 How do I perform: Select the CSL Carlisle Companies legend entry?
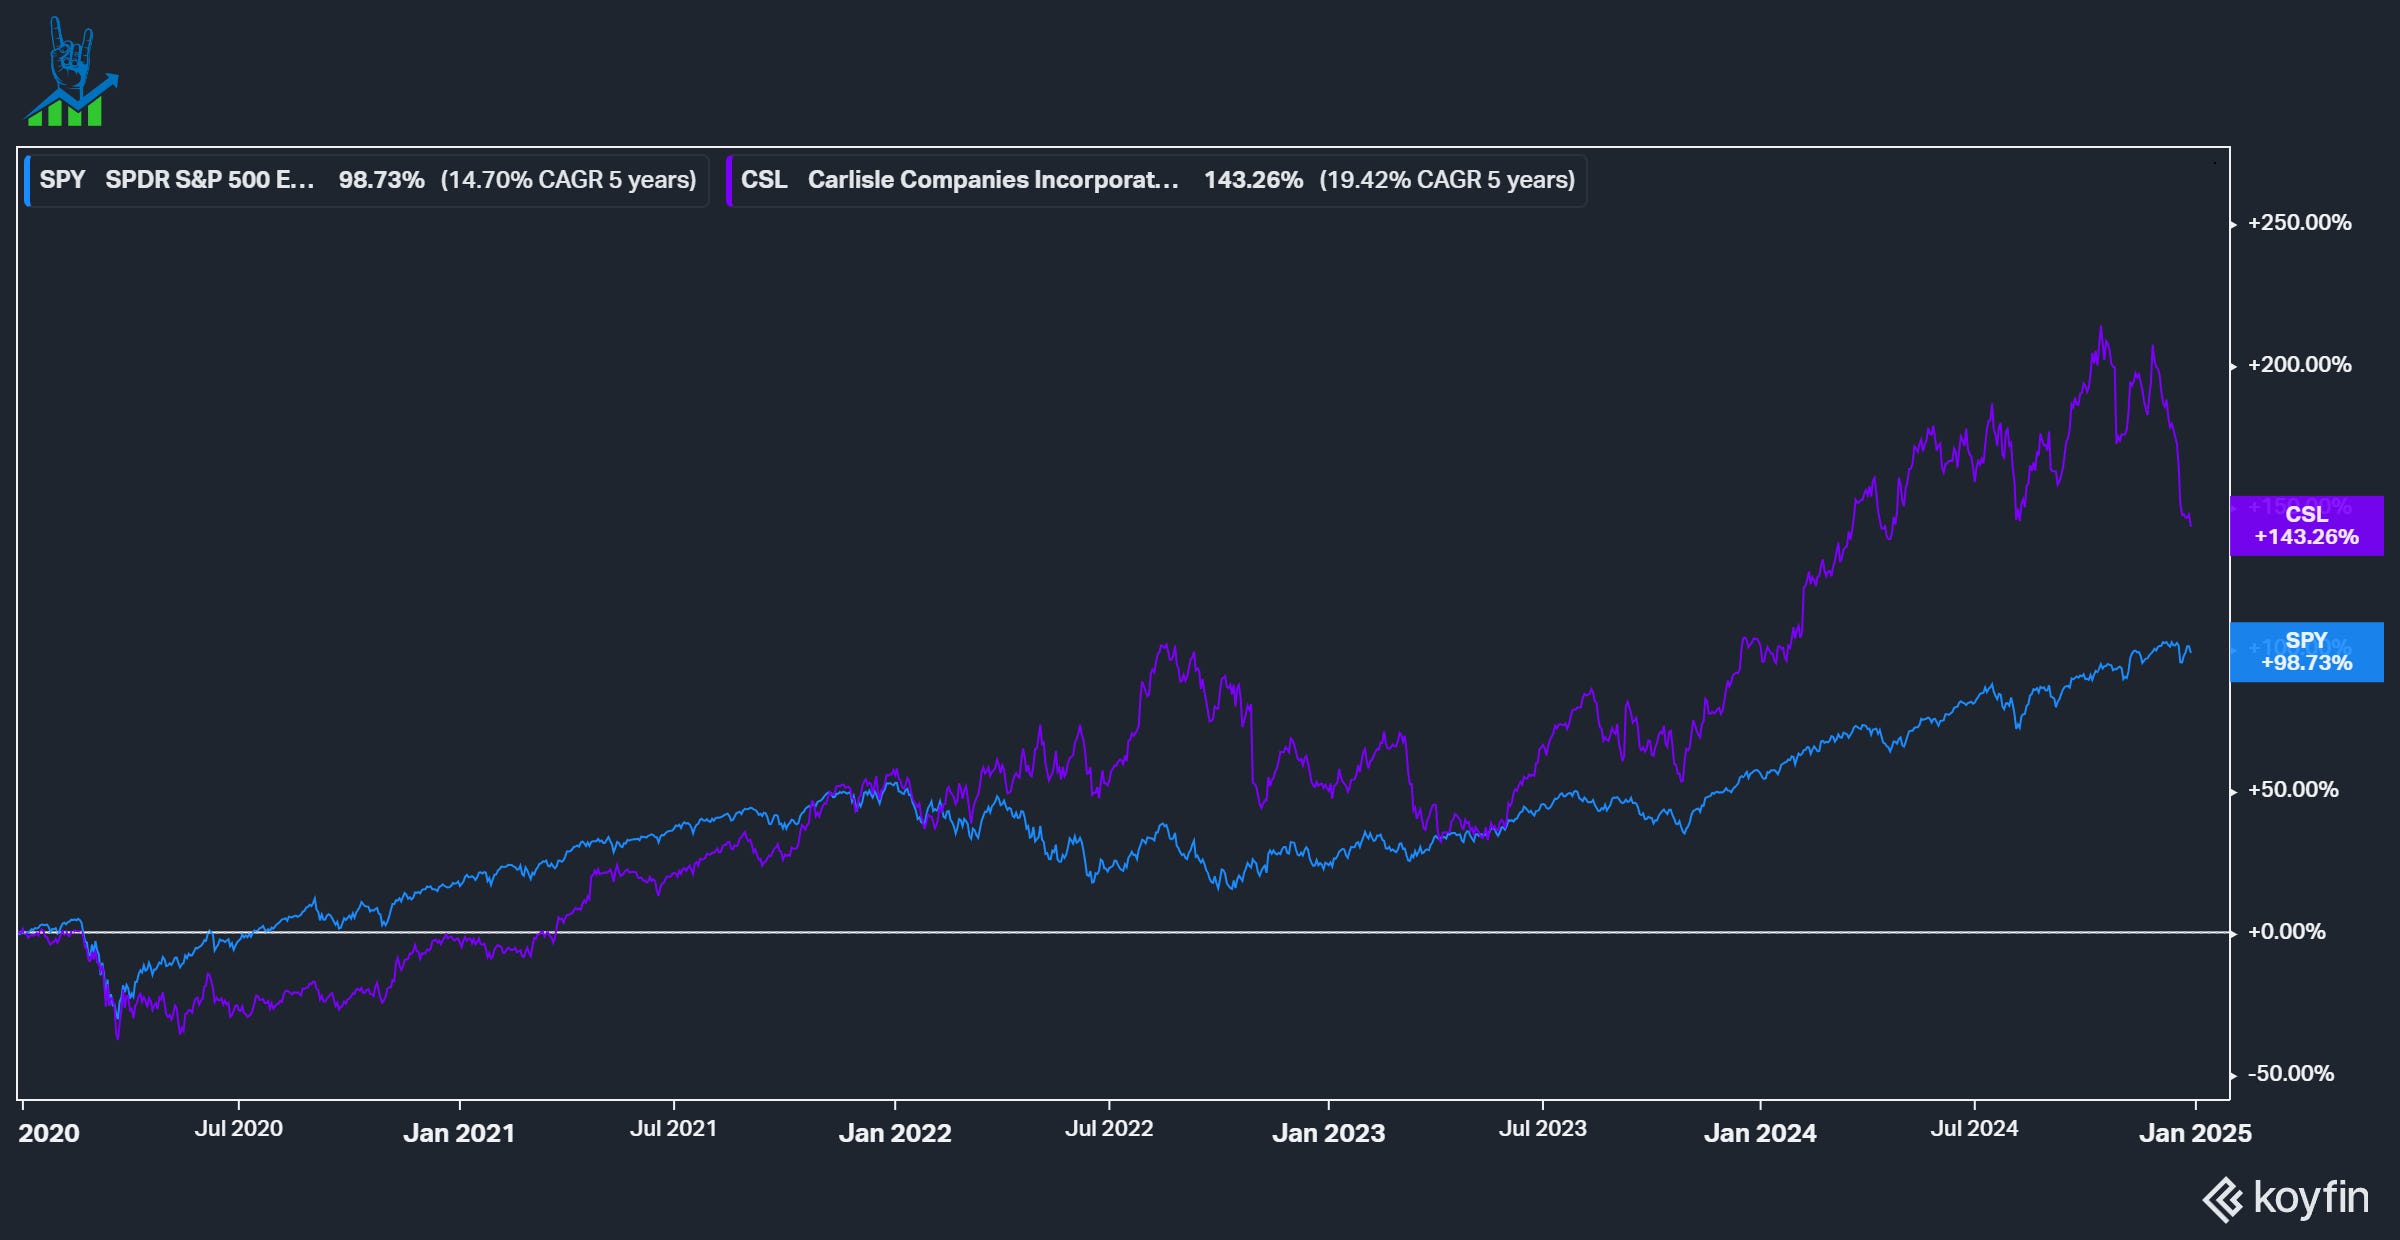pyautogui.click(x=1157, y=180)
